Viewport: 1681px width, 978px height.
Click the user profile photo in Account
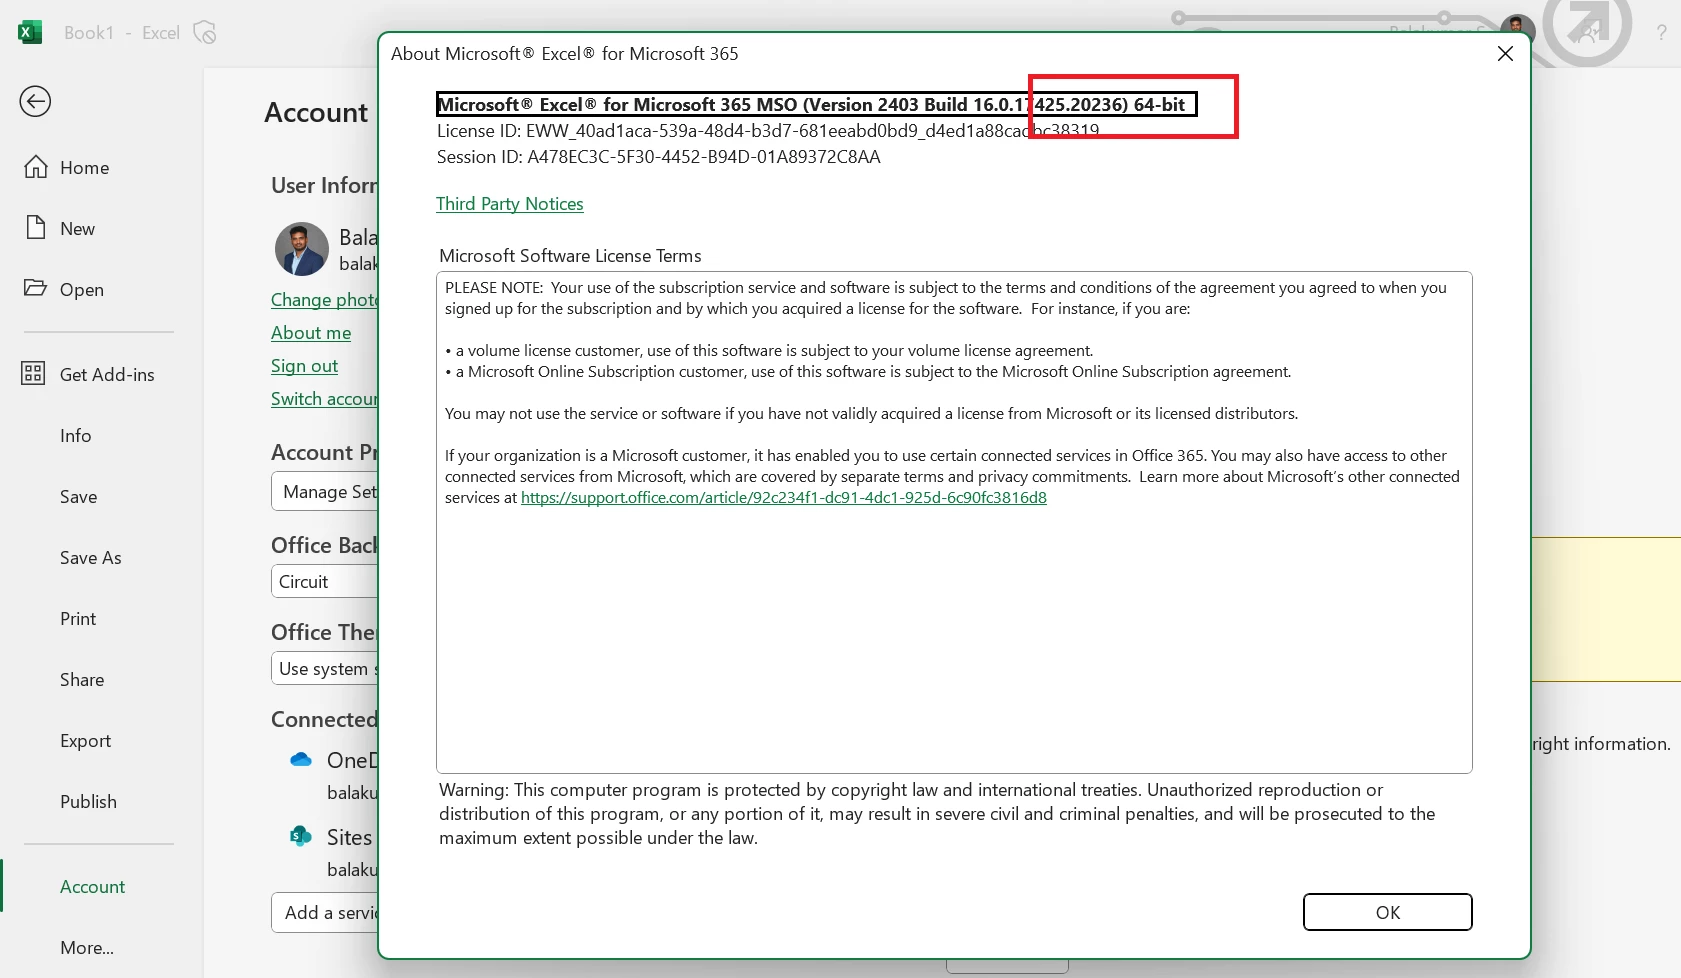(x=302, y=249)
